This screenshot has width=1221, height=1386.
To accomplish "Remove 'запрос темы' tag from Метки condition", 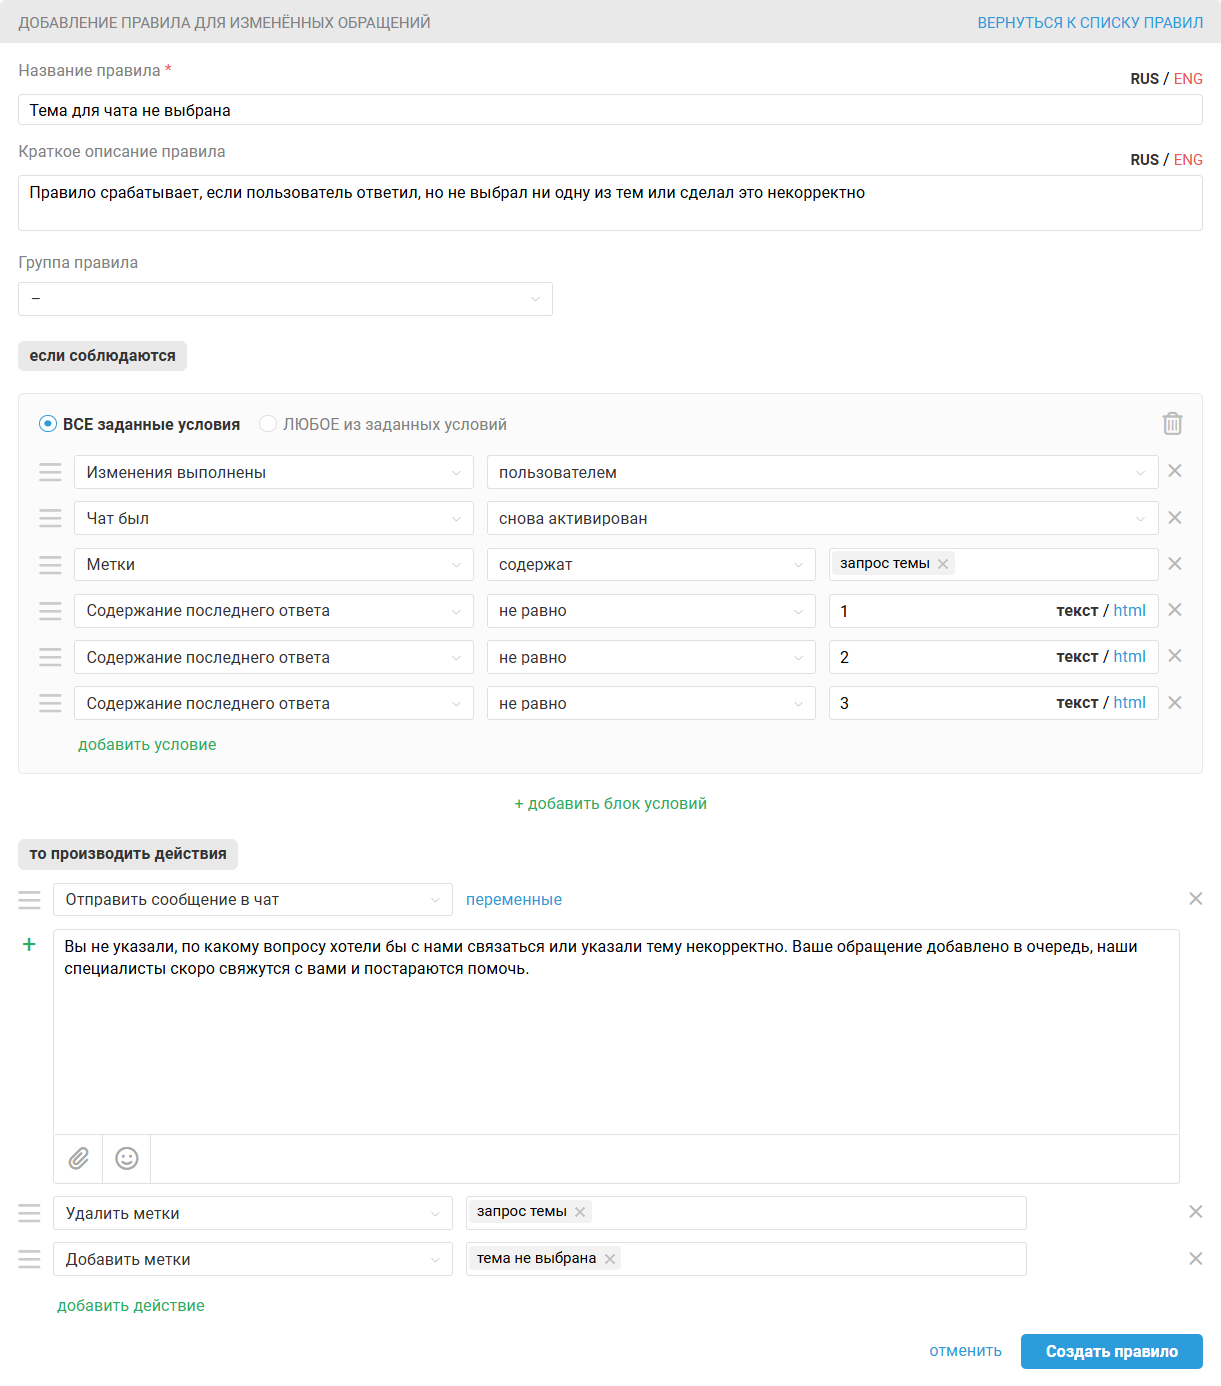I will point(943,564).
